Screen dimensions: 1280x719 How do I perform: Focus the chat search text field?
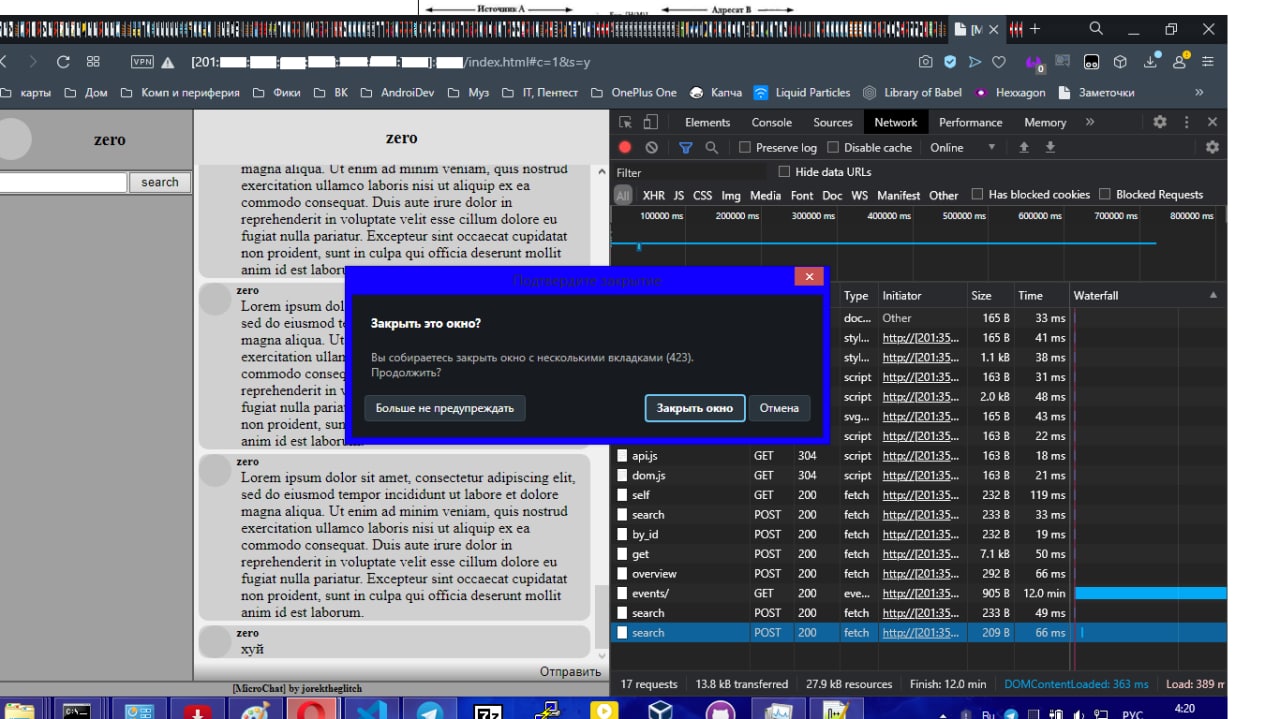(x=63, y=182)
